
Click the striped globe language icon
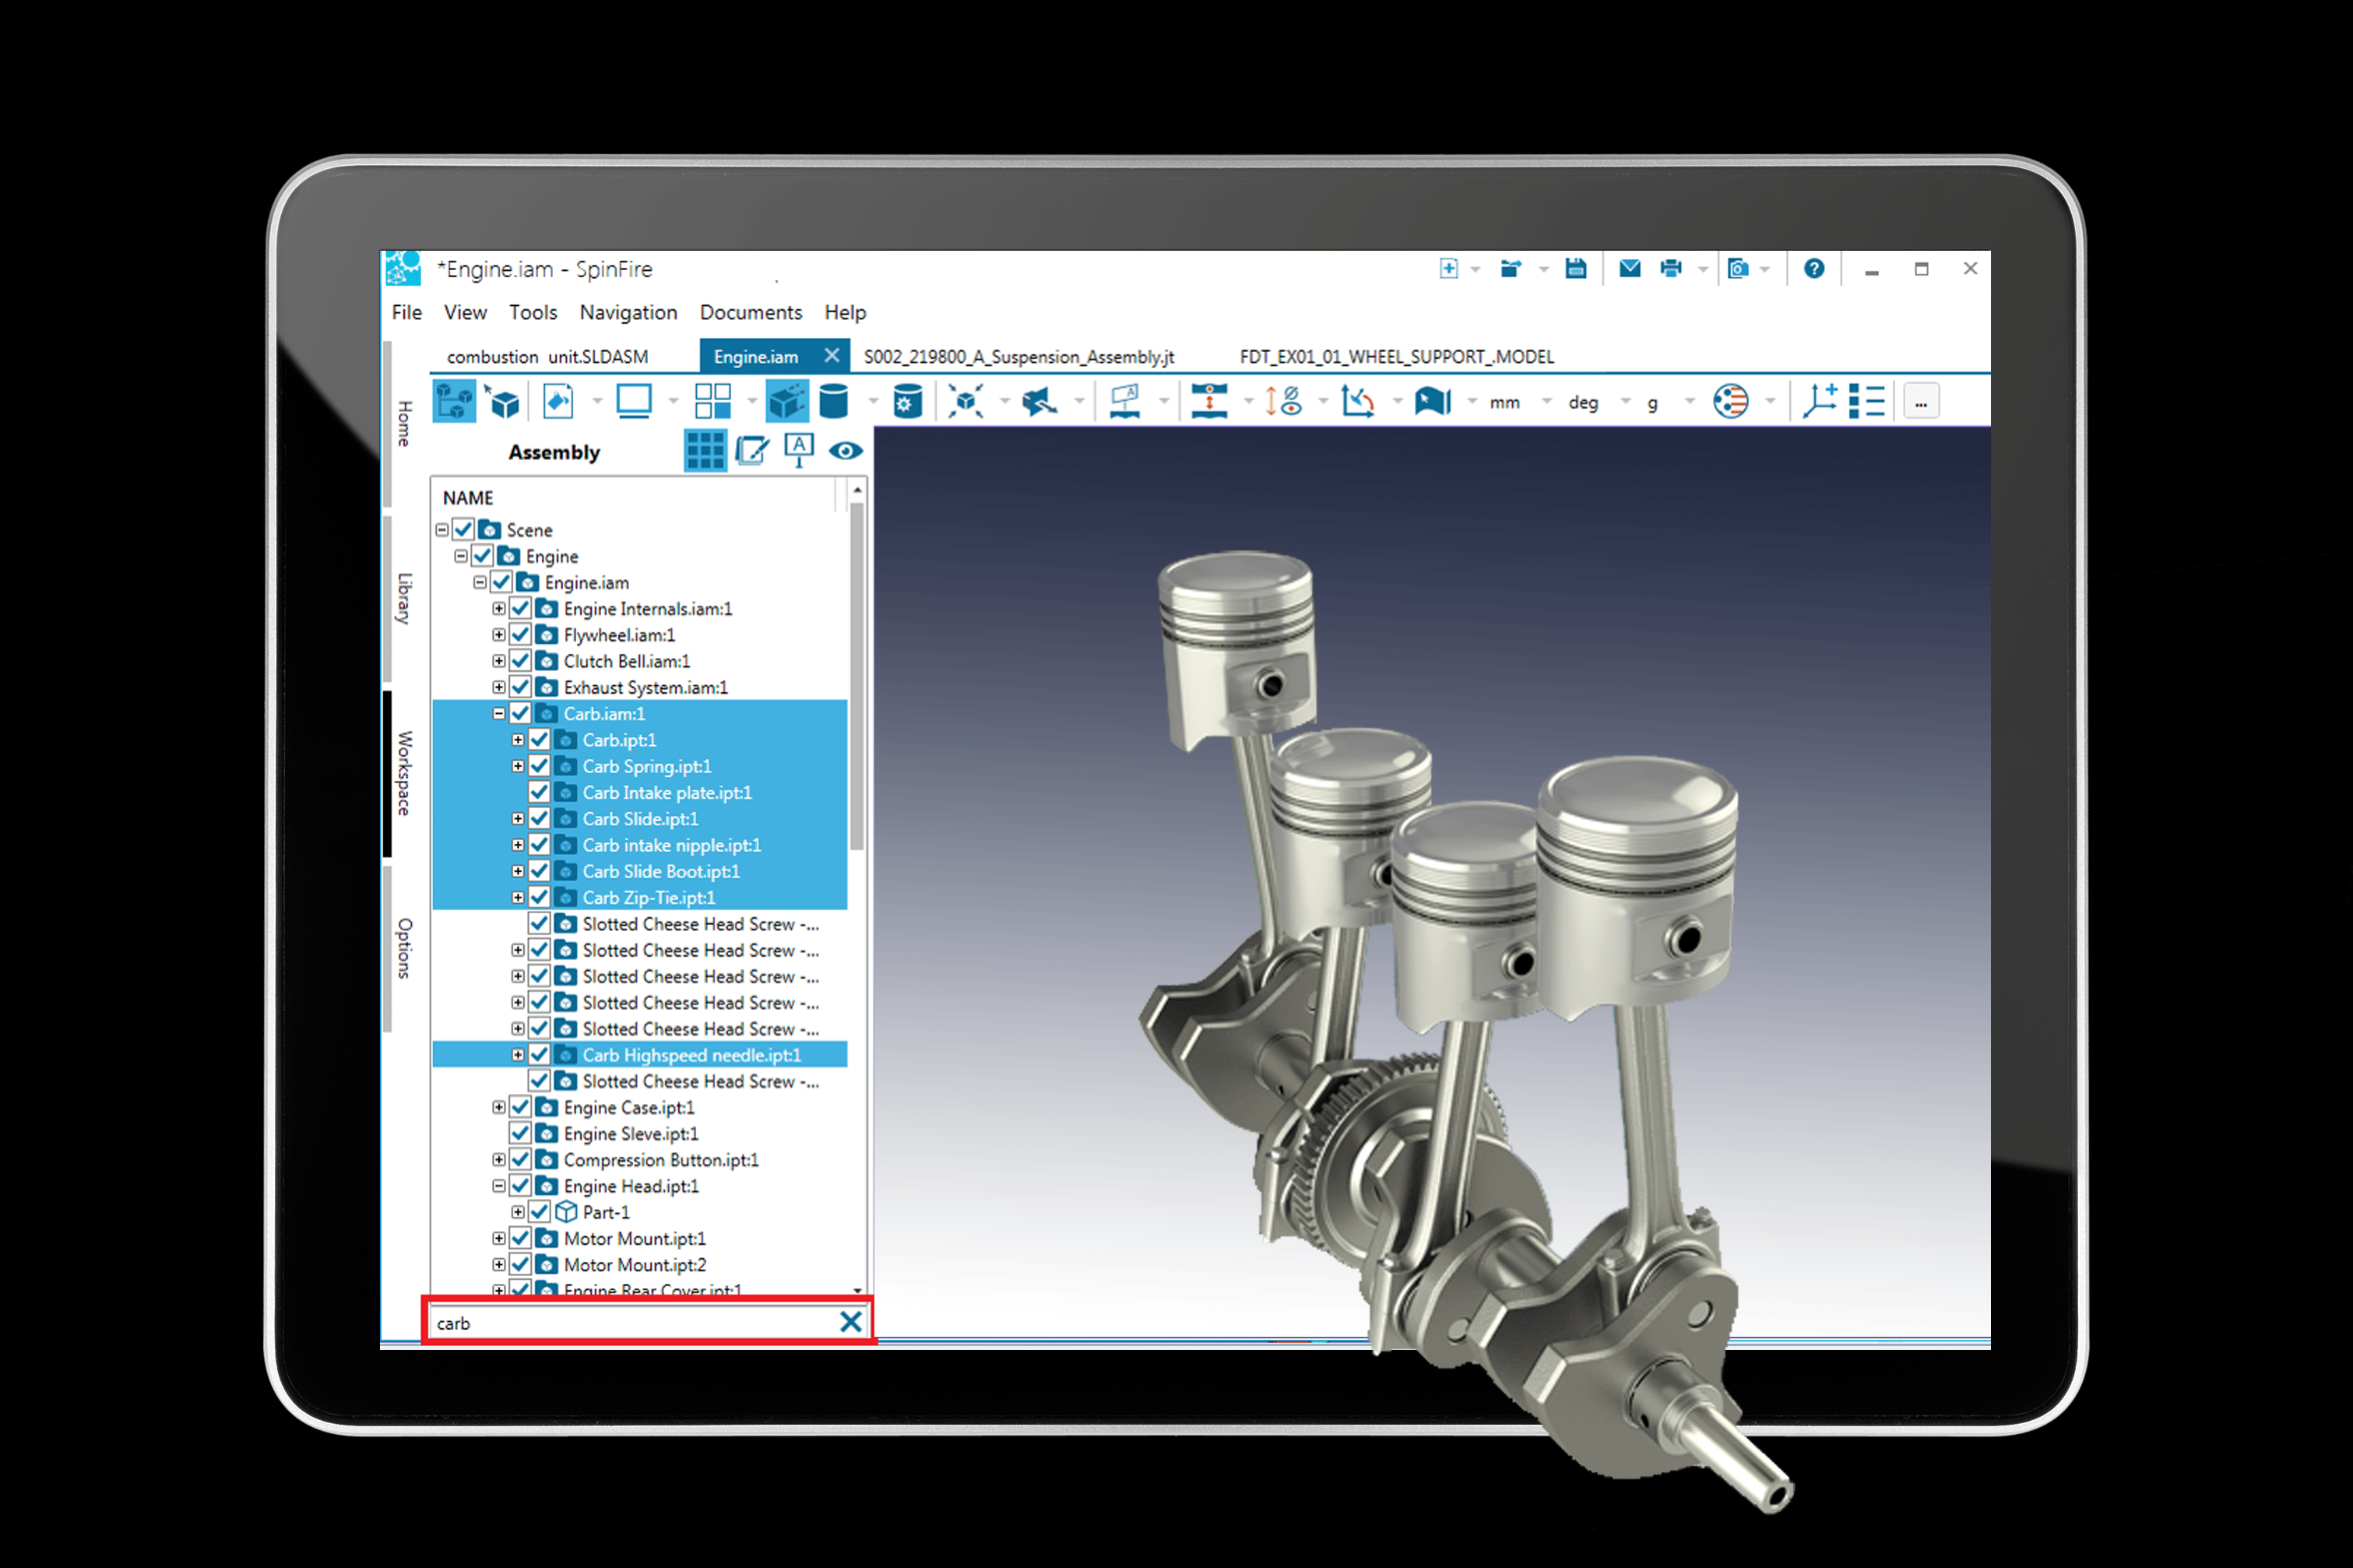click(x=1731, y=402)
